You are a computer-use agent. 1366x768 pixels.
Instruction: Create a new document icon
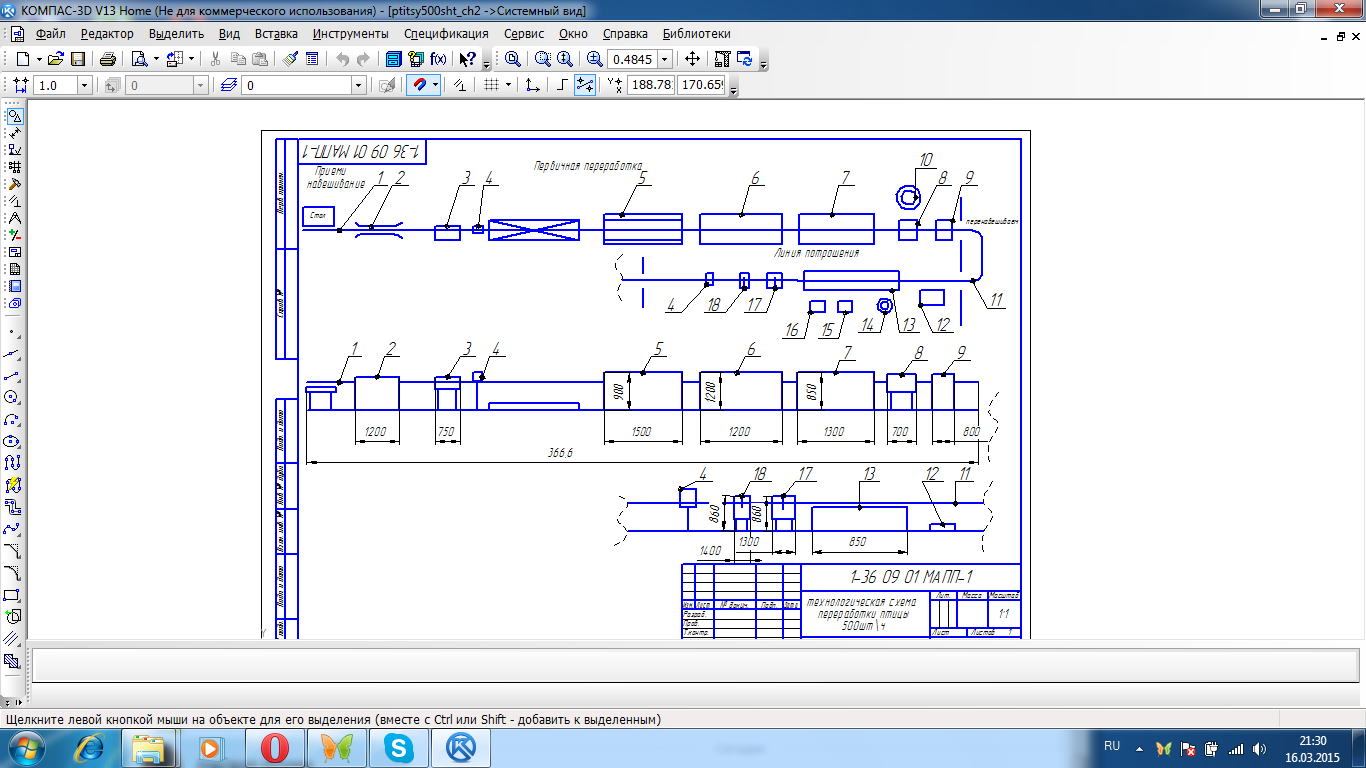(x=23, y=59)
